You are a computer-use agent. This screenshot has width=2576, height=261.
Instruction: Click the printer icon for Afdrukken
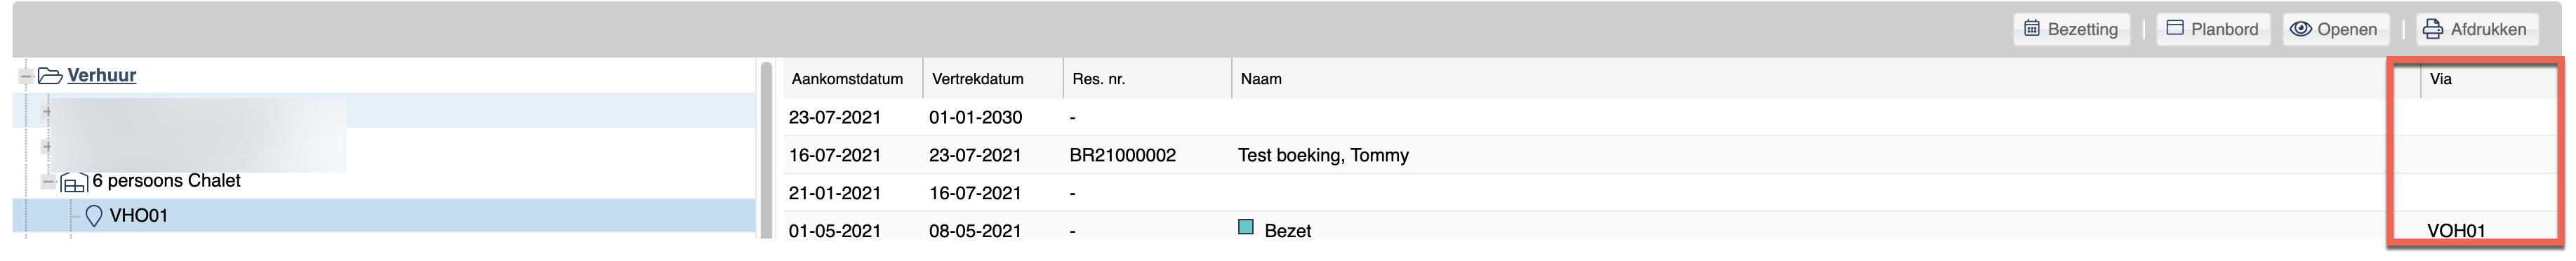tap(2432, 29)
